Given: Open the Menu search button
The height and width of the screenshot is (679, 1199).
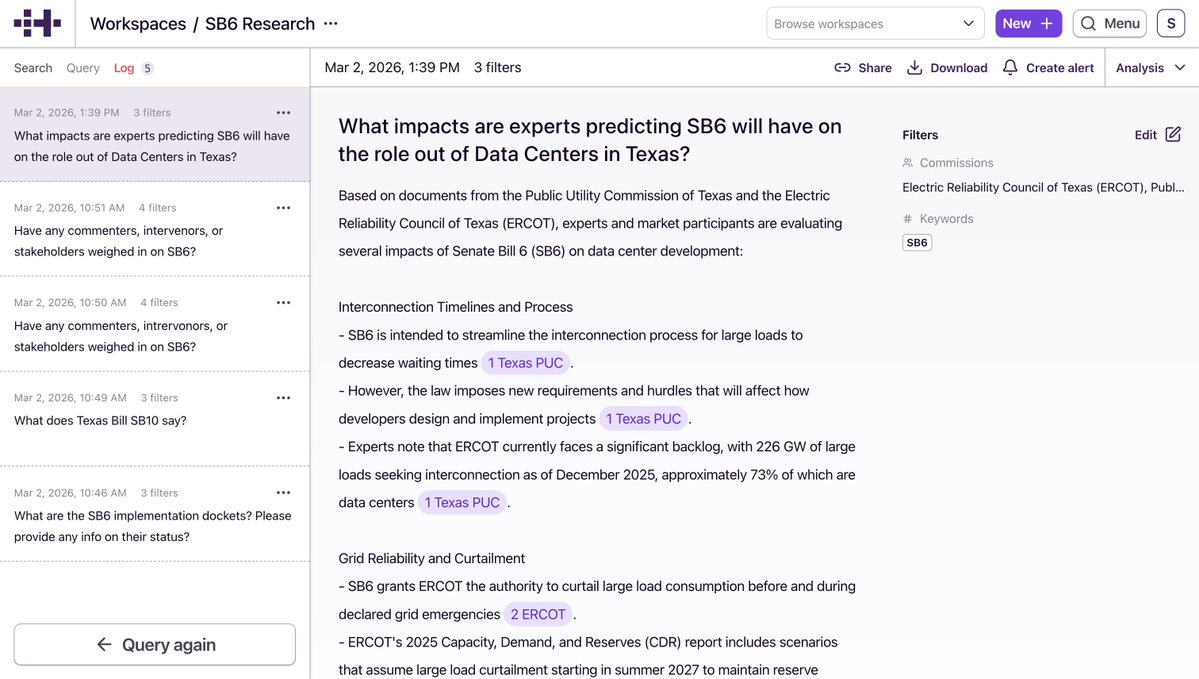Looking at the screenshot, I should pos(1110,24).
